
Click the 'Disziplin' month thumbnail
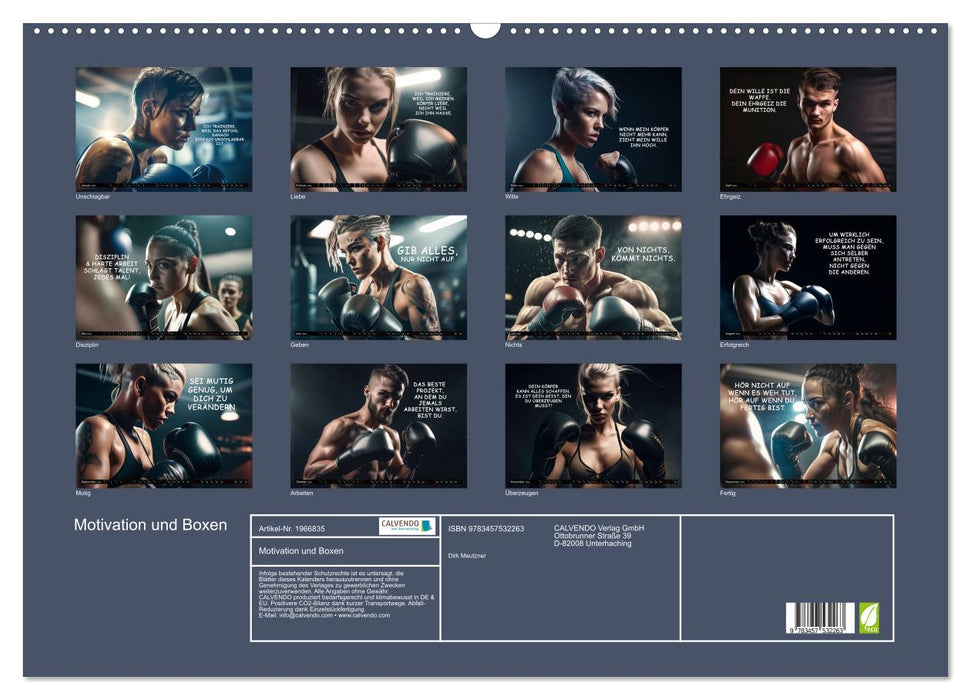pos(164,277)
